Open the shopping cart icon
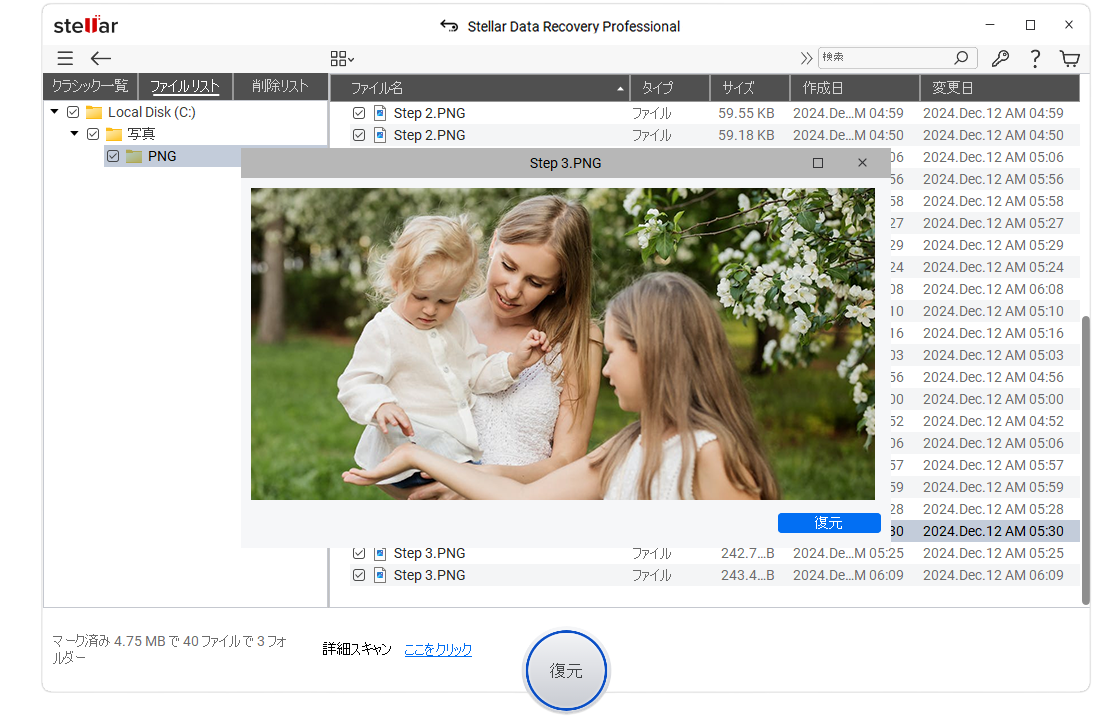This screenshot has width=1118, height=723. coord(1070,58)
